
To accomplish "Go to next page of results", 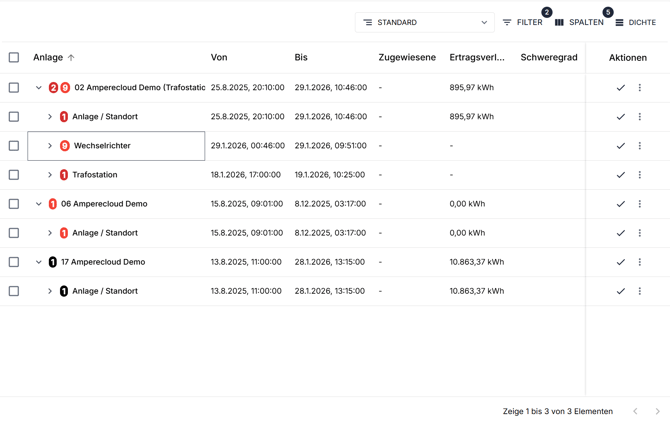I will [657, 411].
